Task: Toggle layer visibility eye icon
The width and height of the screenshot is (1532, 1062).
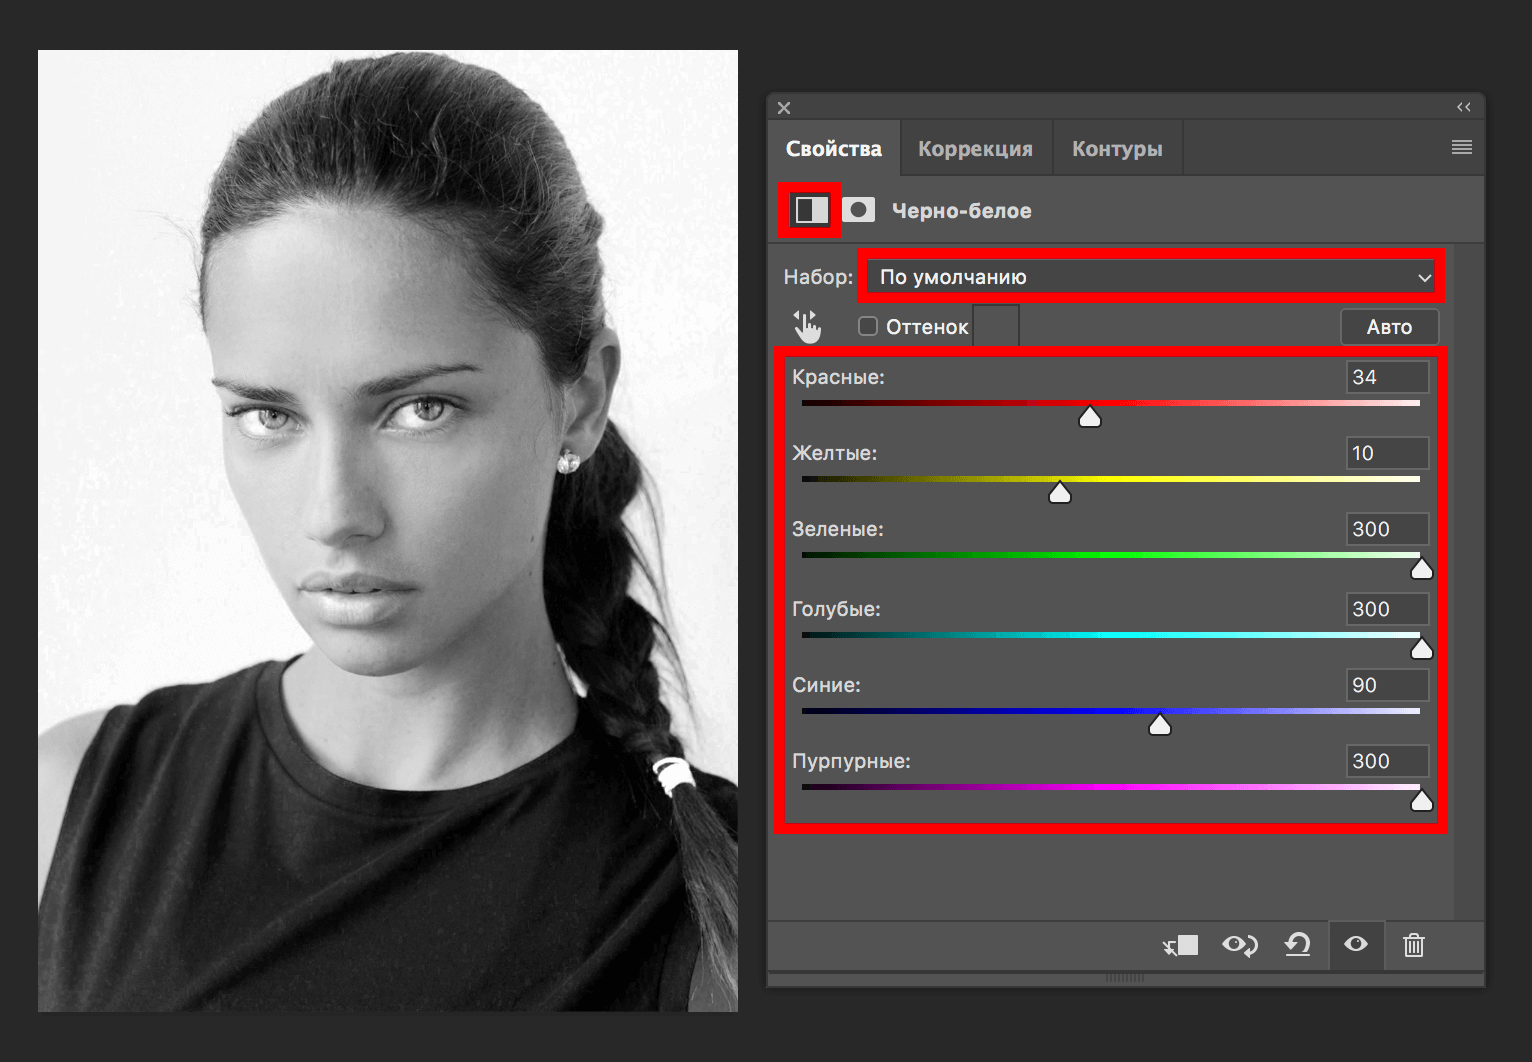Action: tap(1356, 945)
